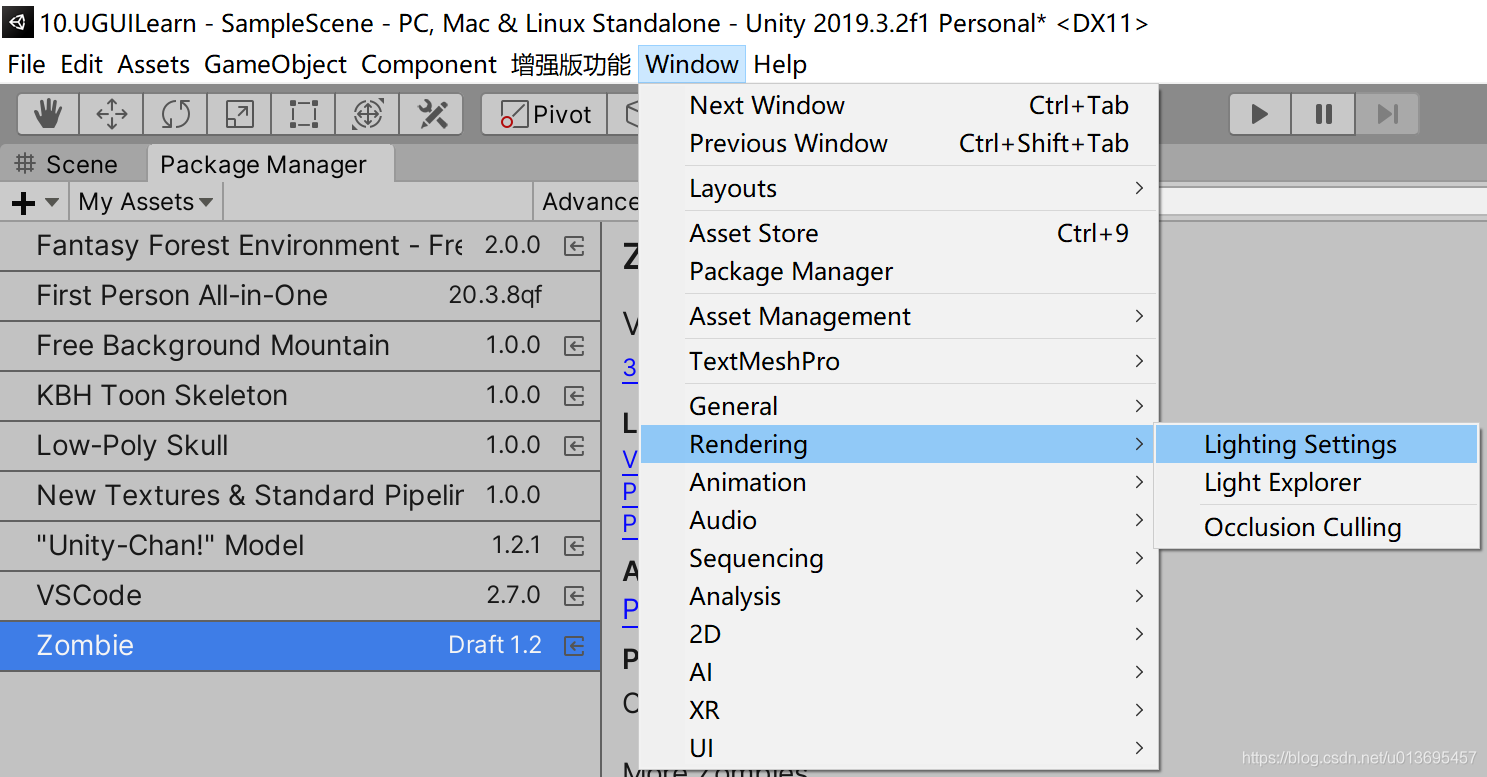Click import icon for Zombie package
This screenshot has height=777, width=1487.
click(574, 646)
